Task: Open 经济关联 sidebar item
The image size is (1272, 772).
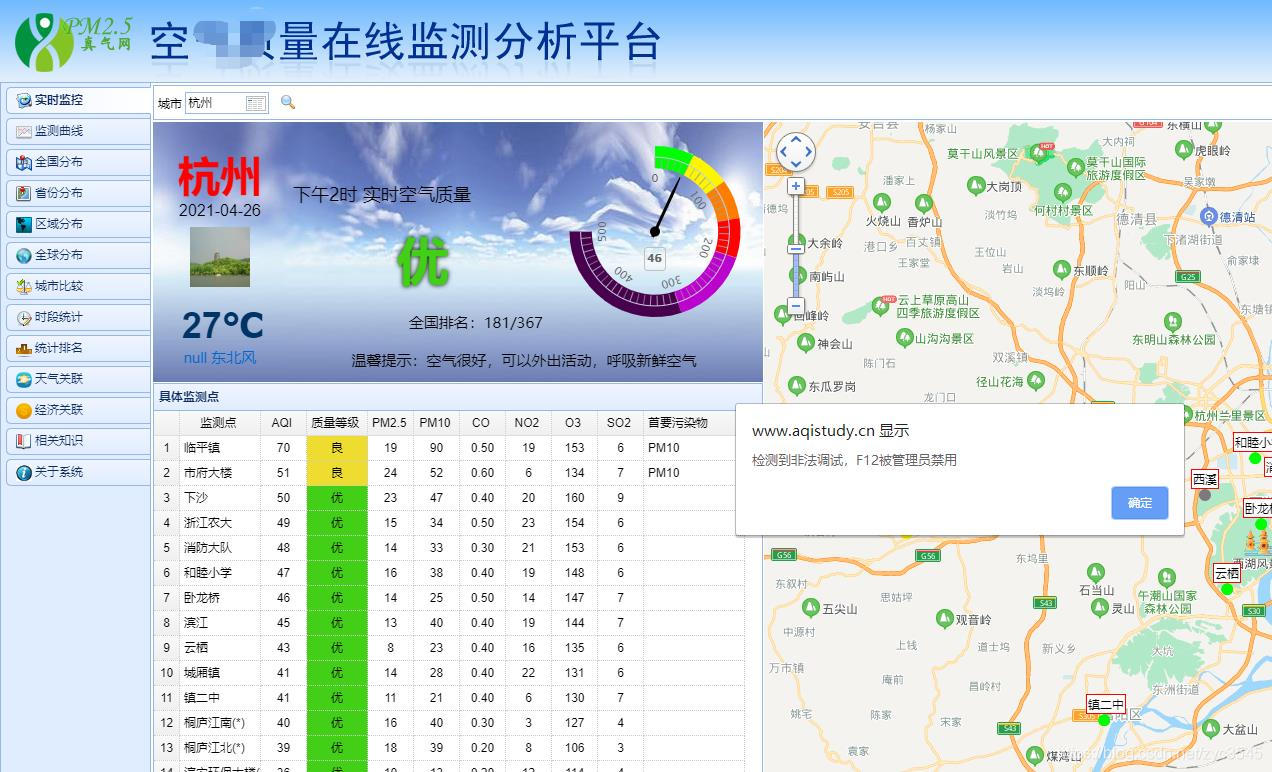Action: 78,410
